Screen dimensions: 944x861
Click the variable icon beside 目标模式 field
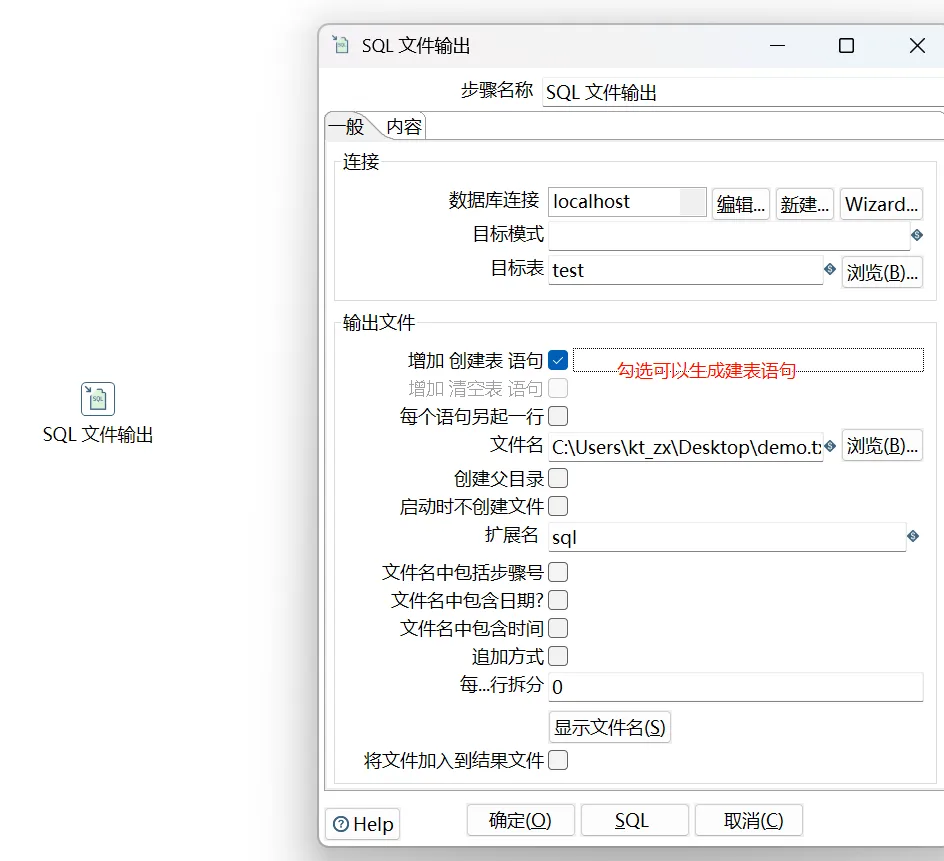point(916,236)
